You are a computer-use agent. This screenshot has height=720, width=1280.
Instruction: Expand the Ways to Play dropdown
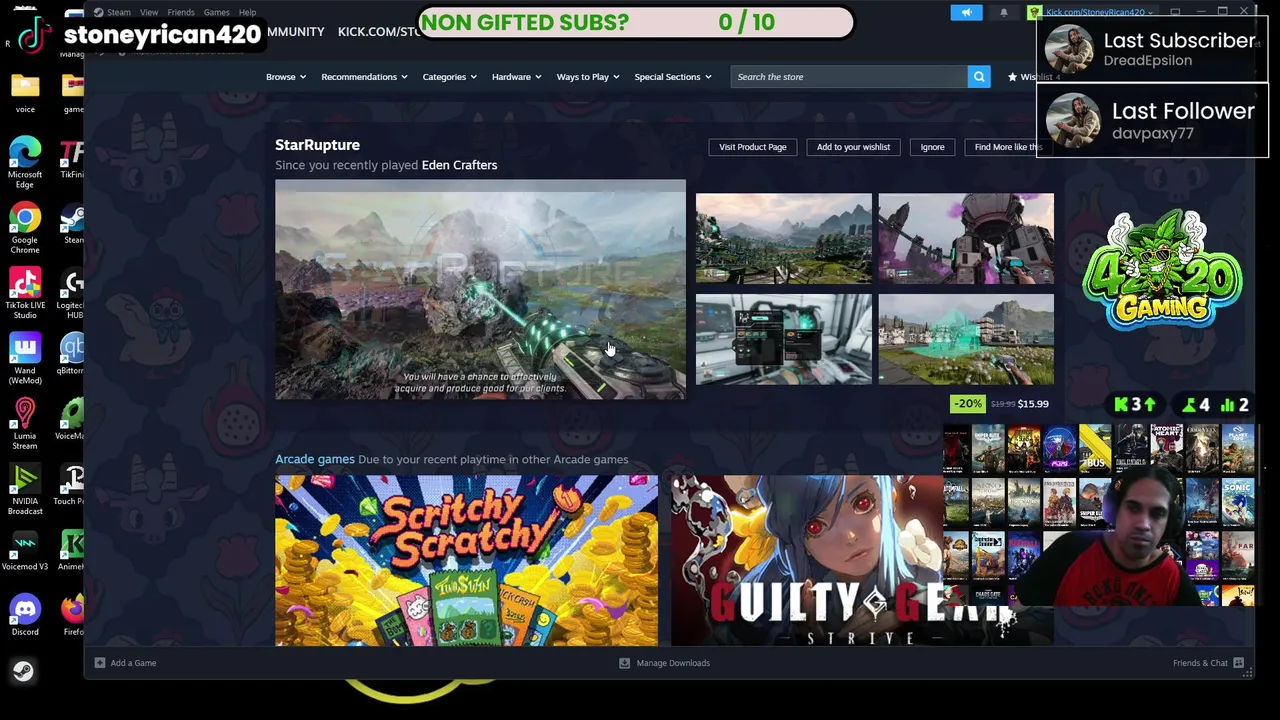point(588,77)
